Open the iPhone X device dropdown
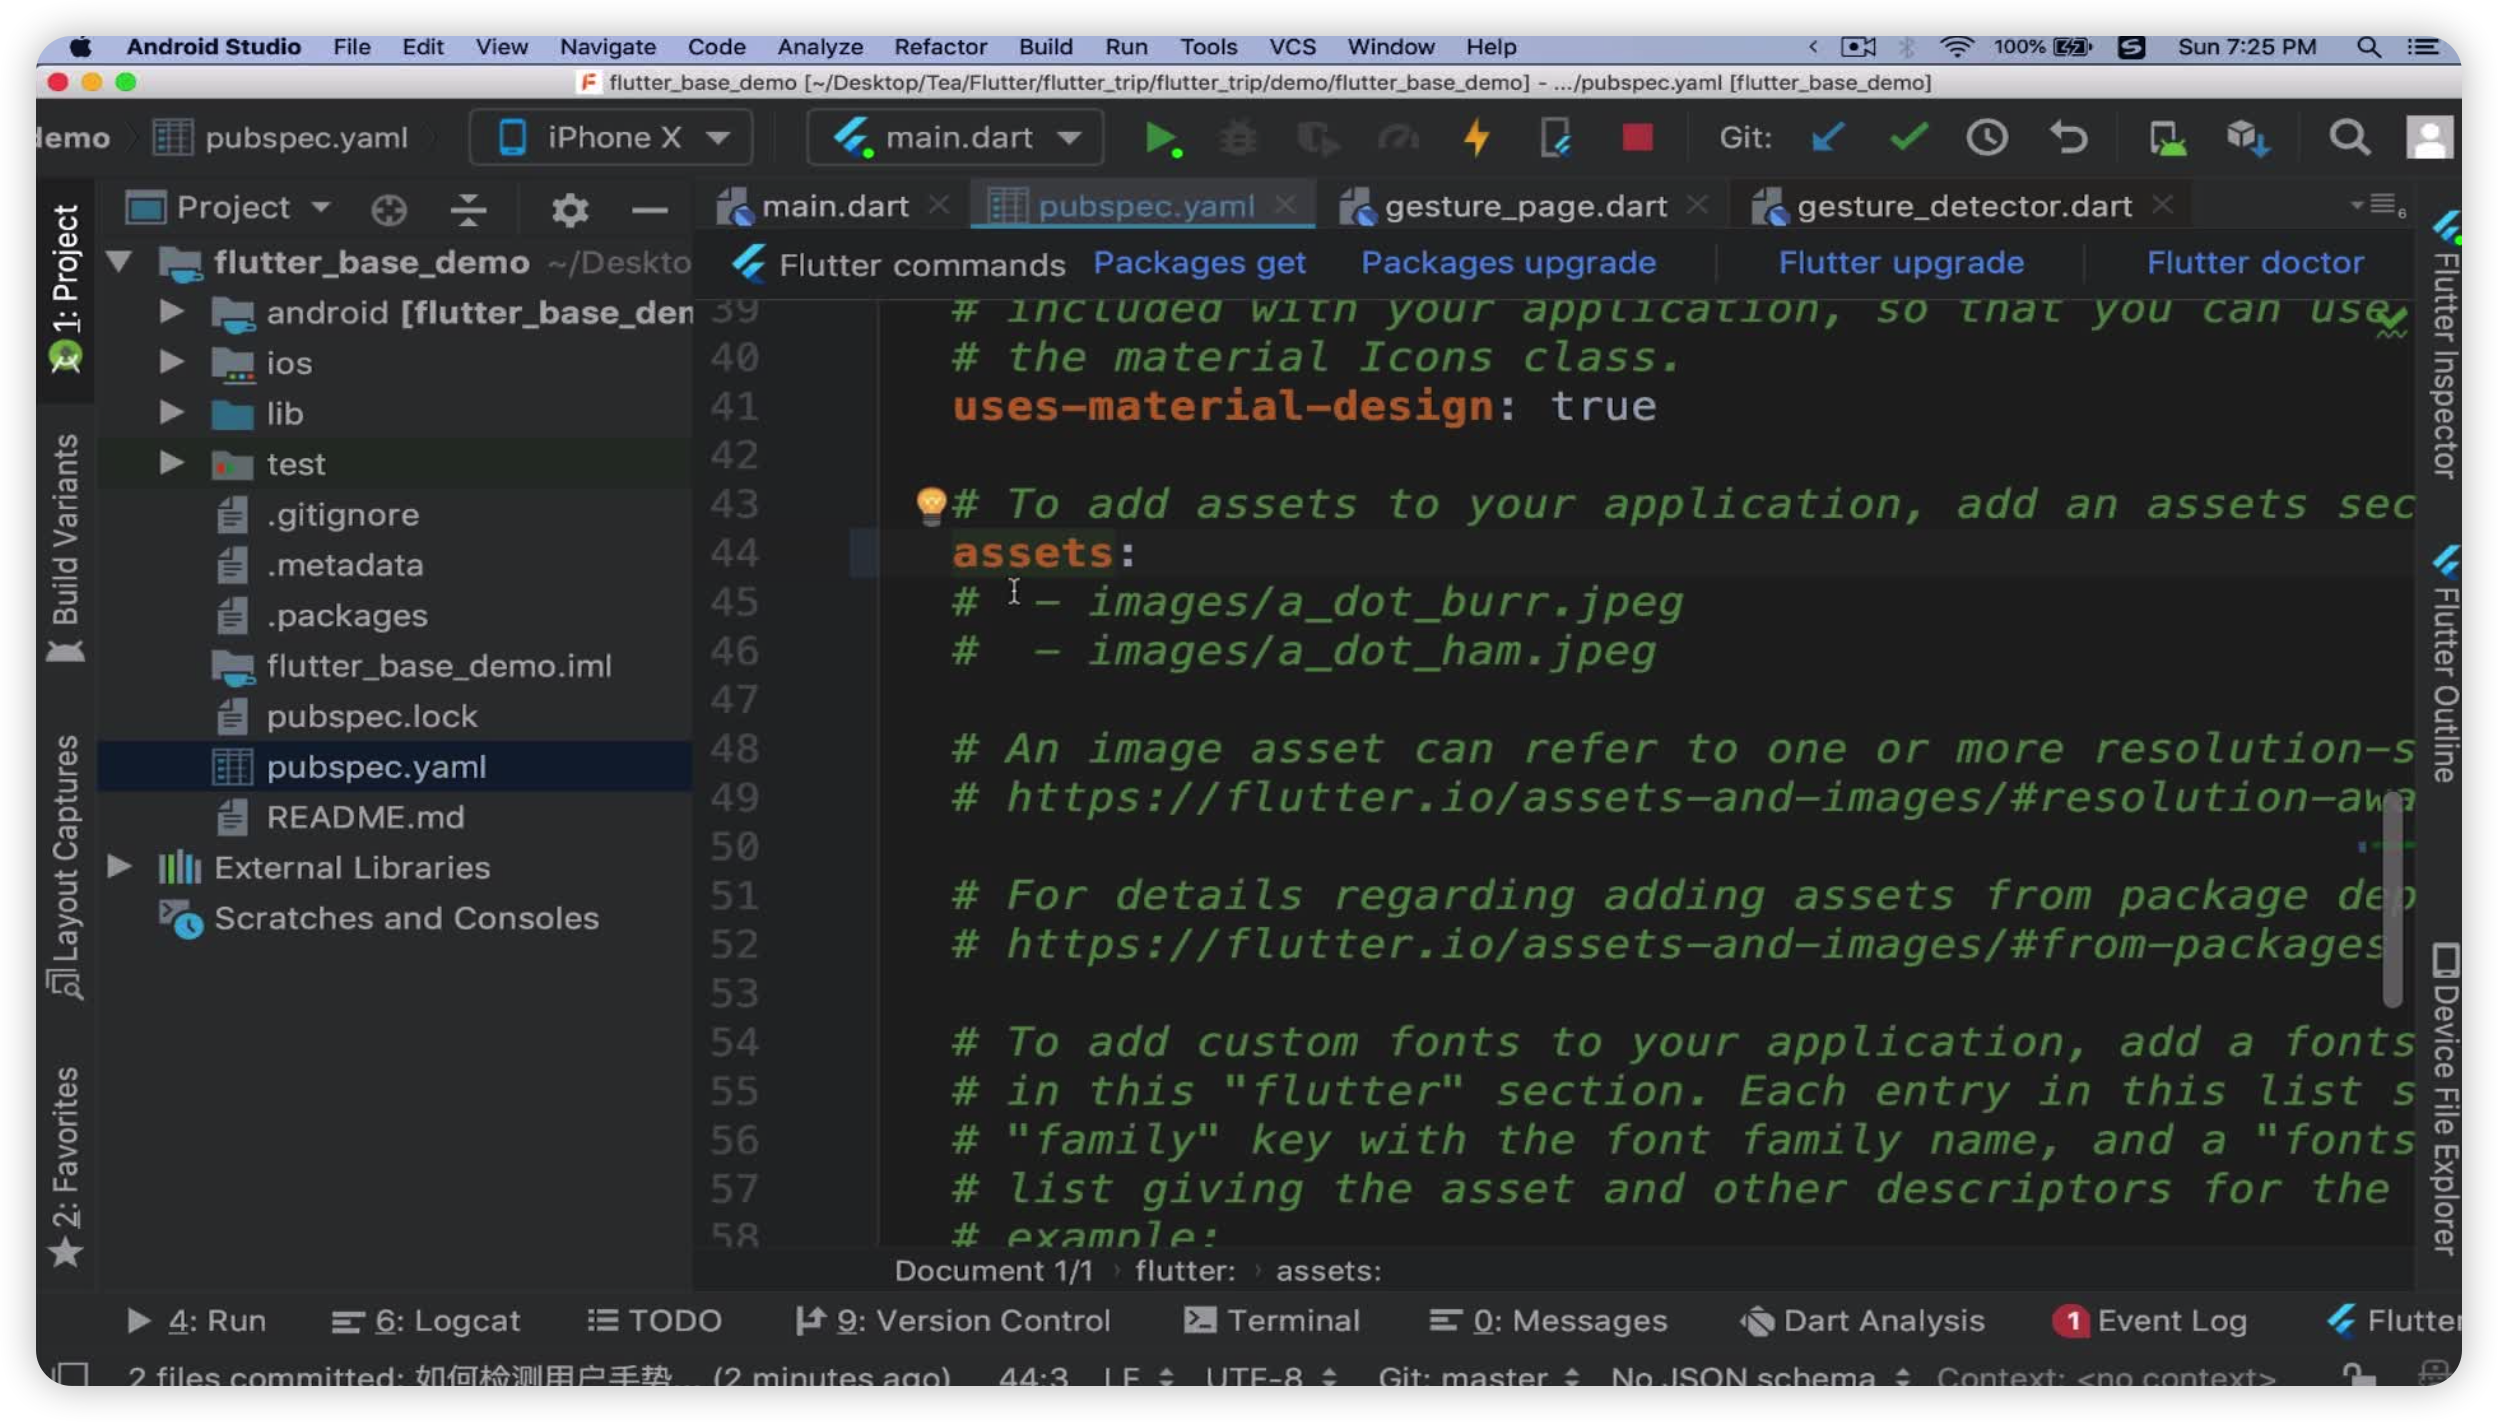The width and height of the screenshot is (2498, 1422). pos(612,138)
